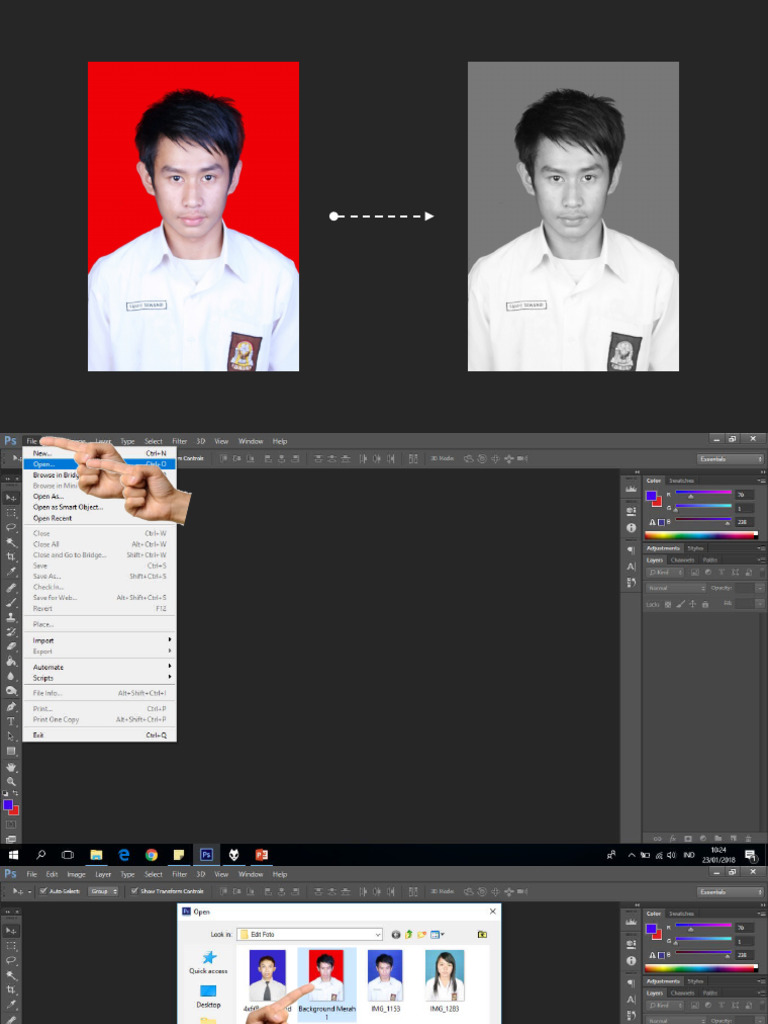Select the Dodge tool in upper Photoshop window
The image size is (768, 1024).
pos(11,690)
